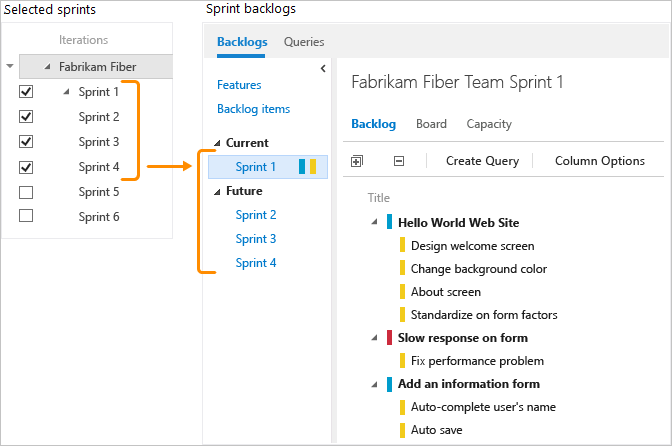The height and width of the screenshot is (446, 672).
Task: Collapse Add an information form item
Action: coord(375,384)
